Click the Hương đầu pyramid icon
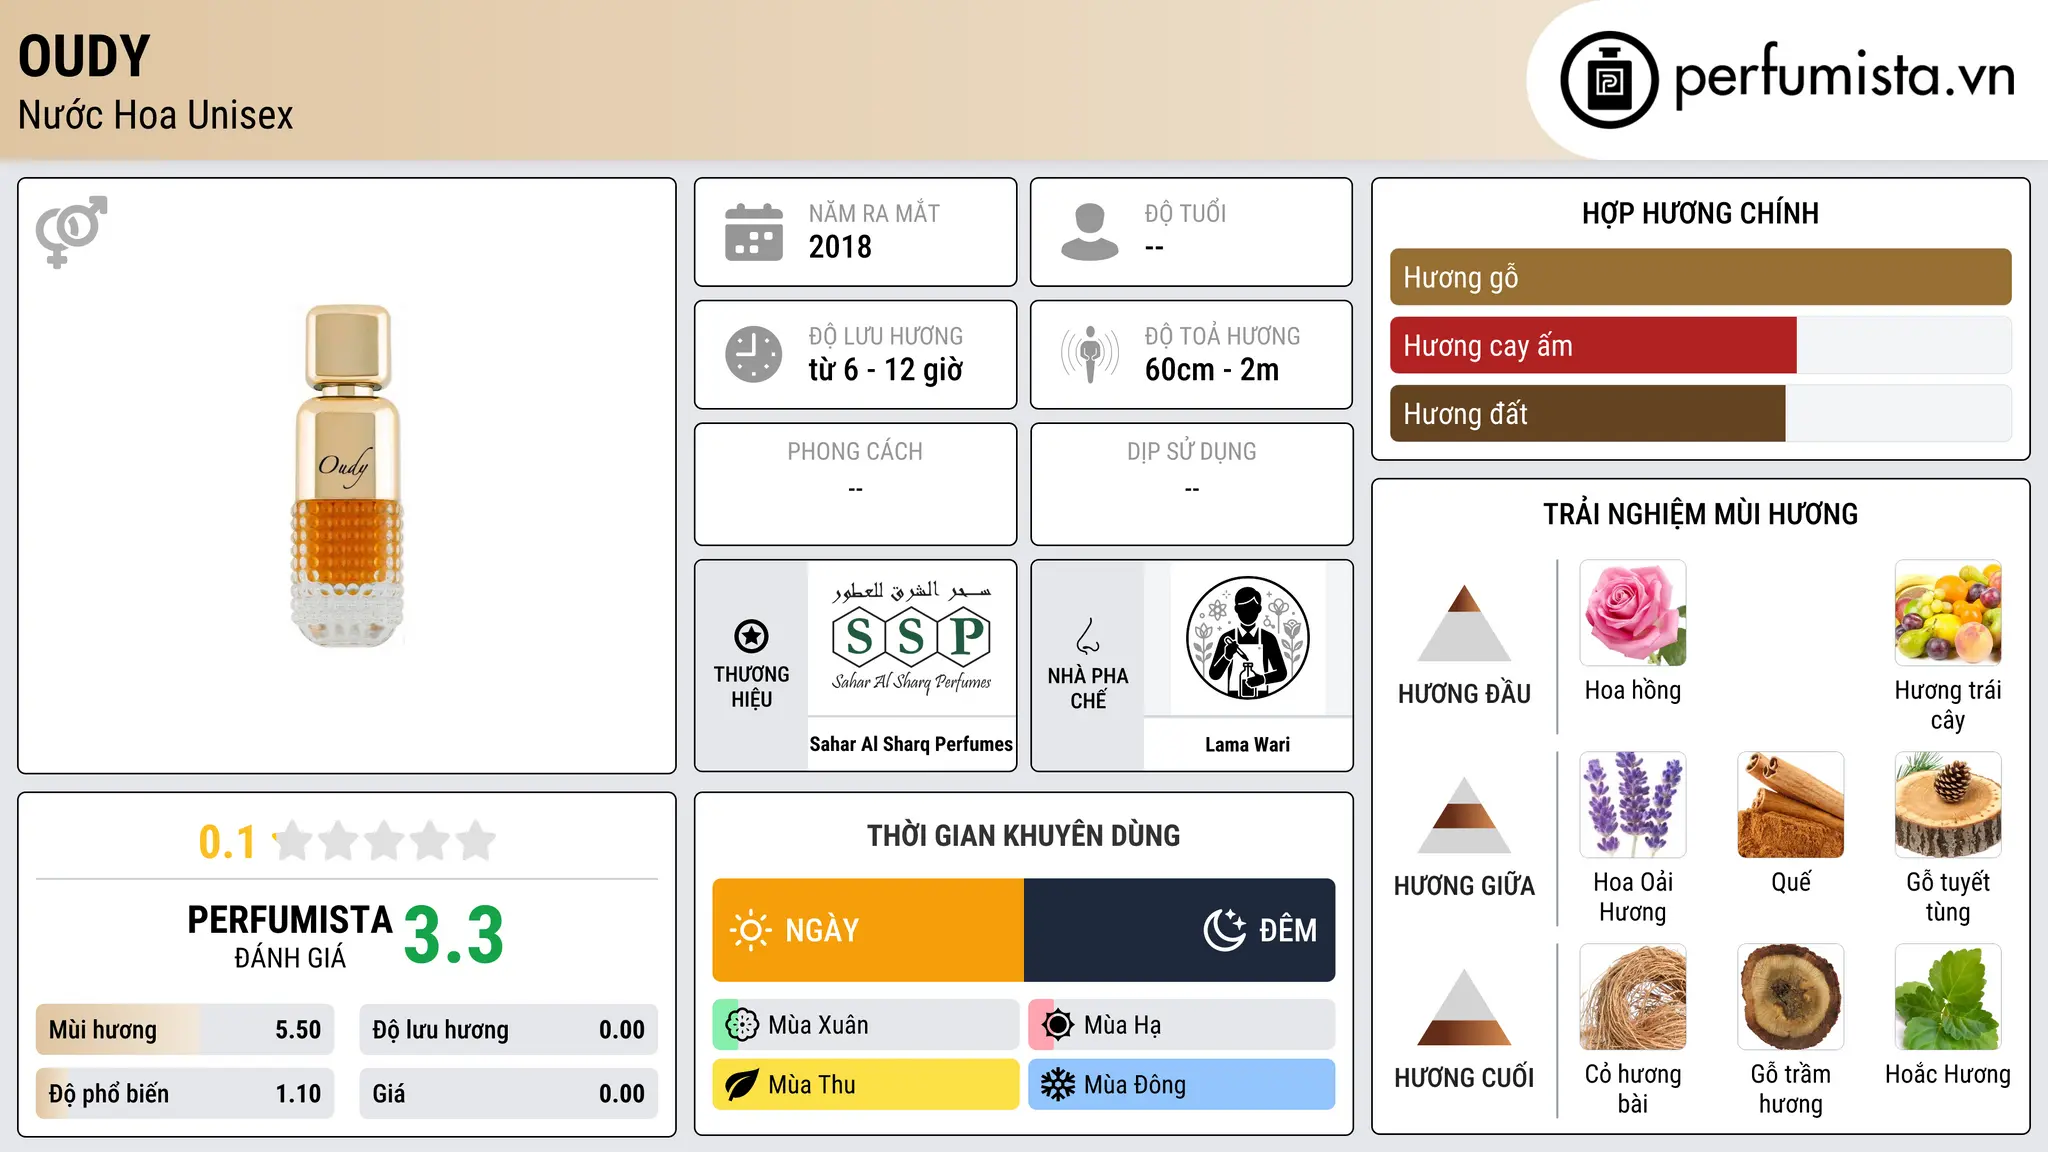The image size is (2048, 1152). coord(1464,623)
